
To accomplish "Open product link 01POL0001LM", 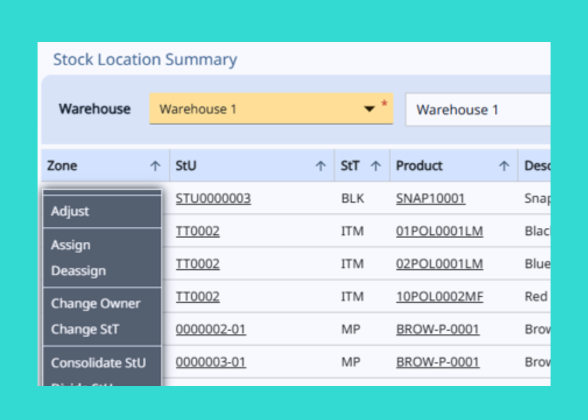I will 440,231.
